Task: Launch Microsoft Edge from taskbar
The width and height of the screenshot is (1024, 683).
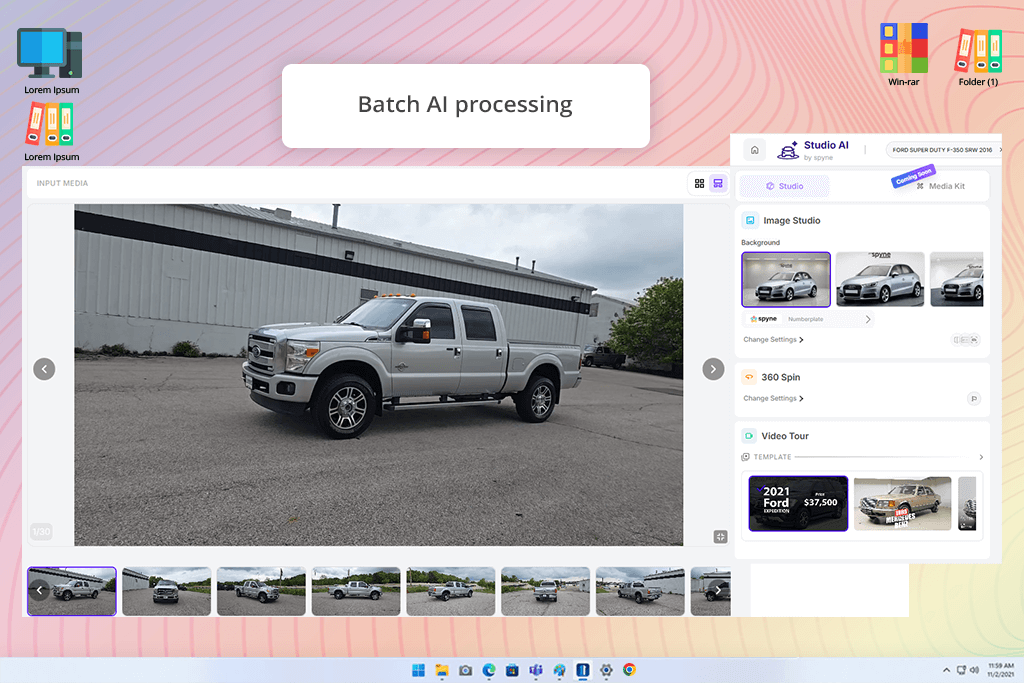Action: point(489,670)
